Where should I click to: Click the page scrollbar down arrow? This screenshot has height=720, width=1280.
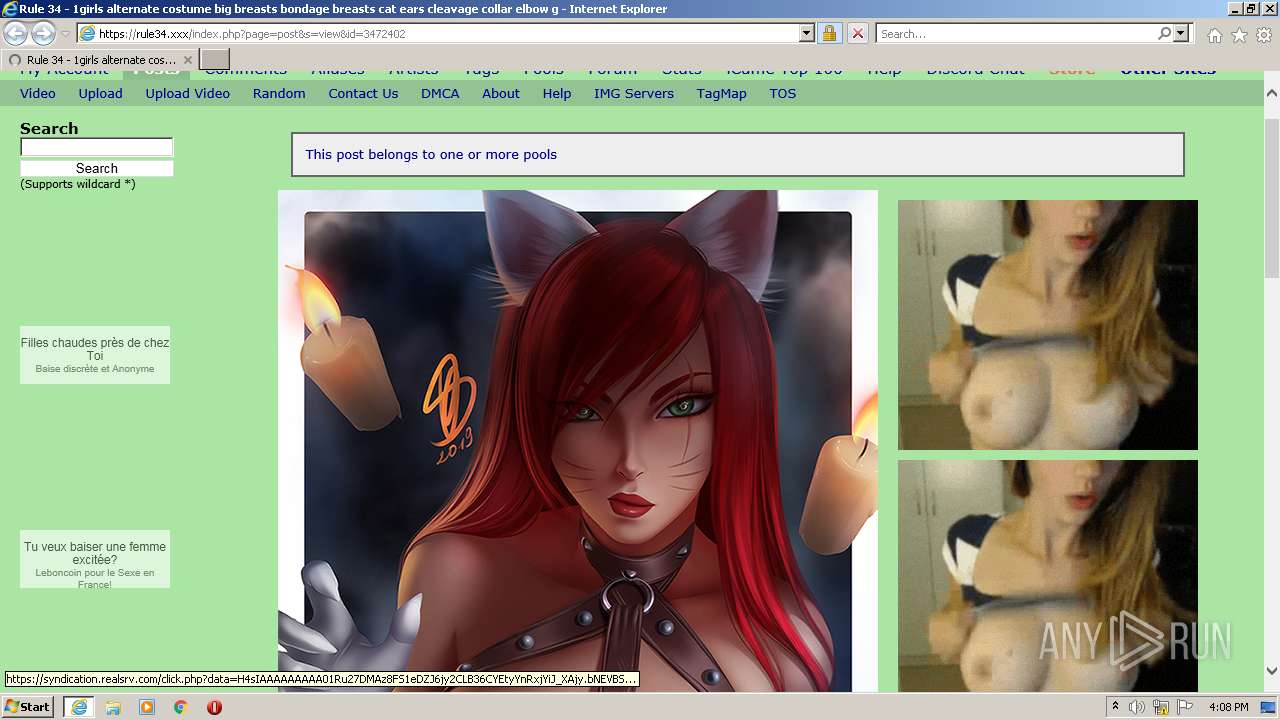(1272, 671)
